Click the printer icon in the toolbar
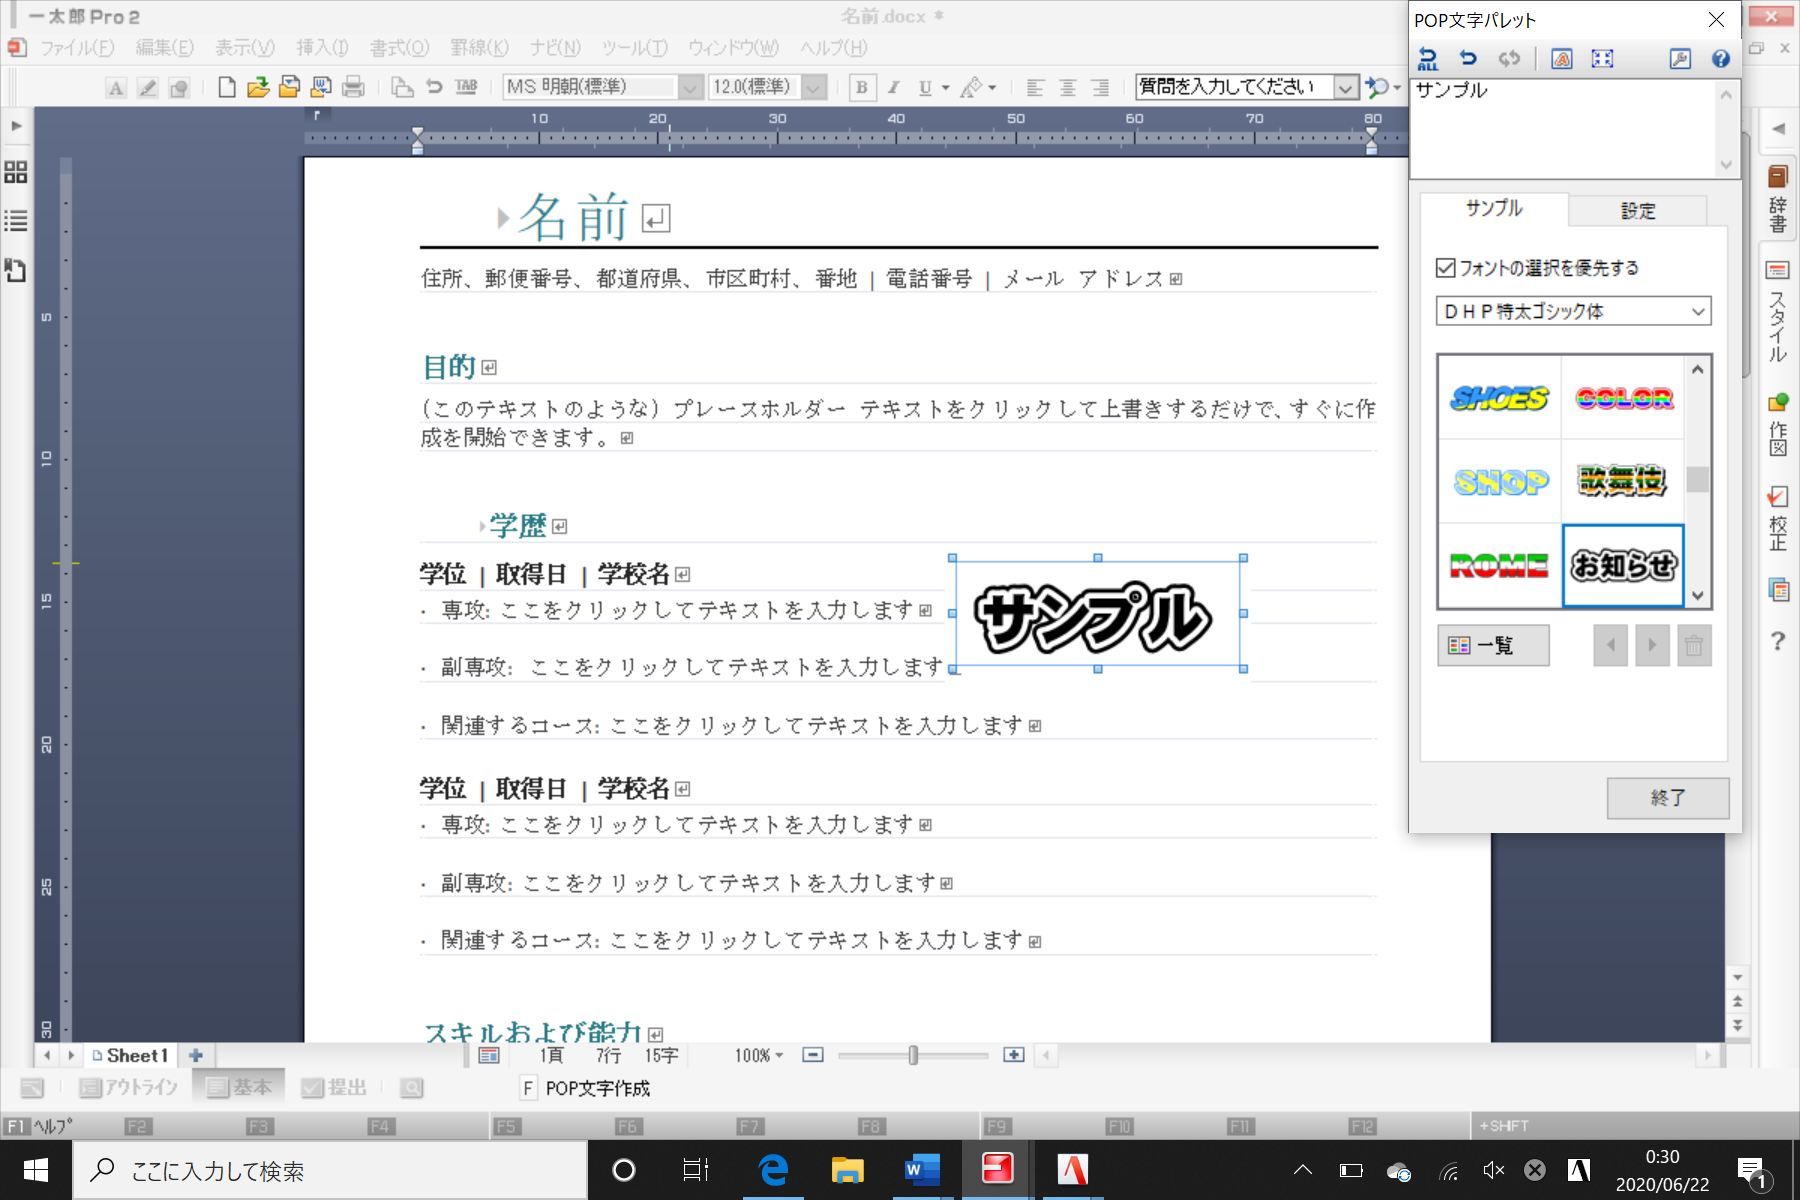Viewport: 1800px width, 1200px height. tap(353, 87)
